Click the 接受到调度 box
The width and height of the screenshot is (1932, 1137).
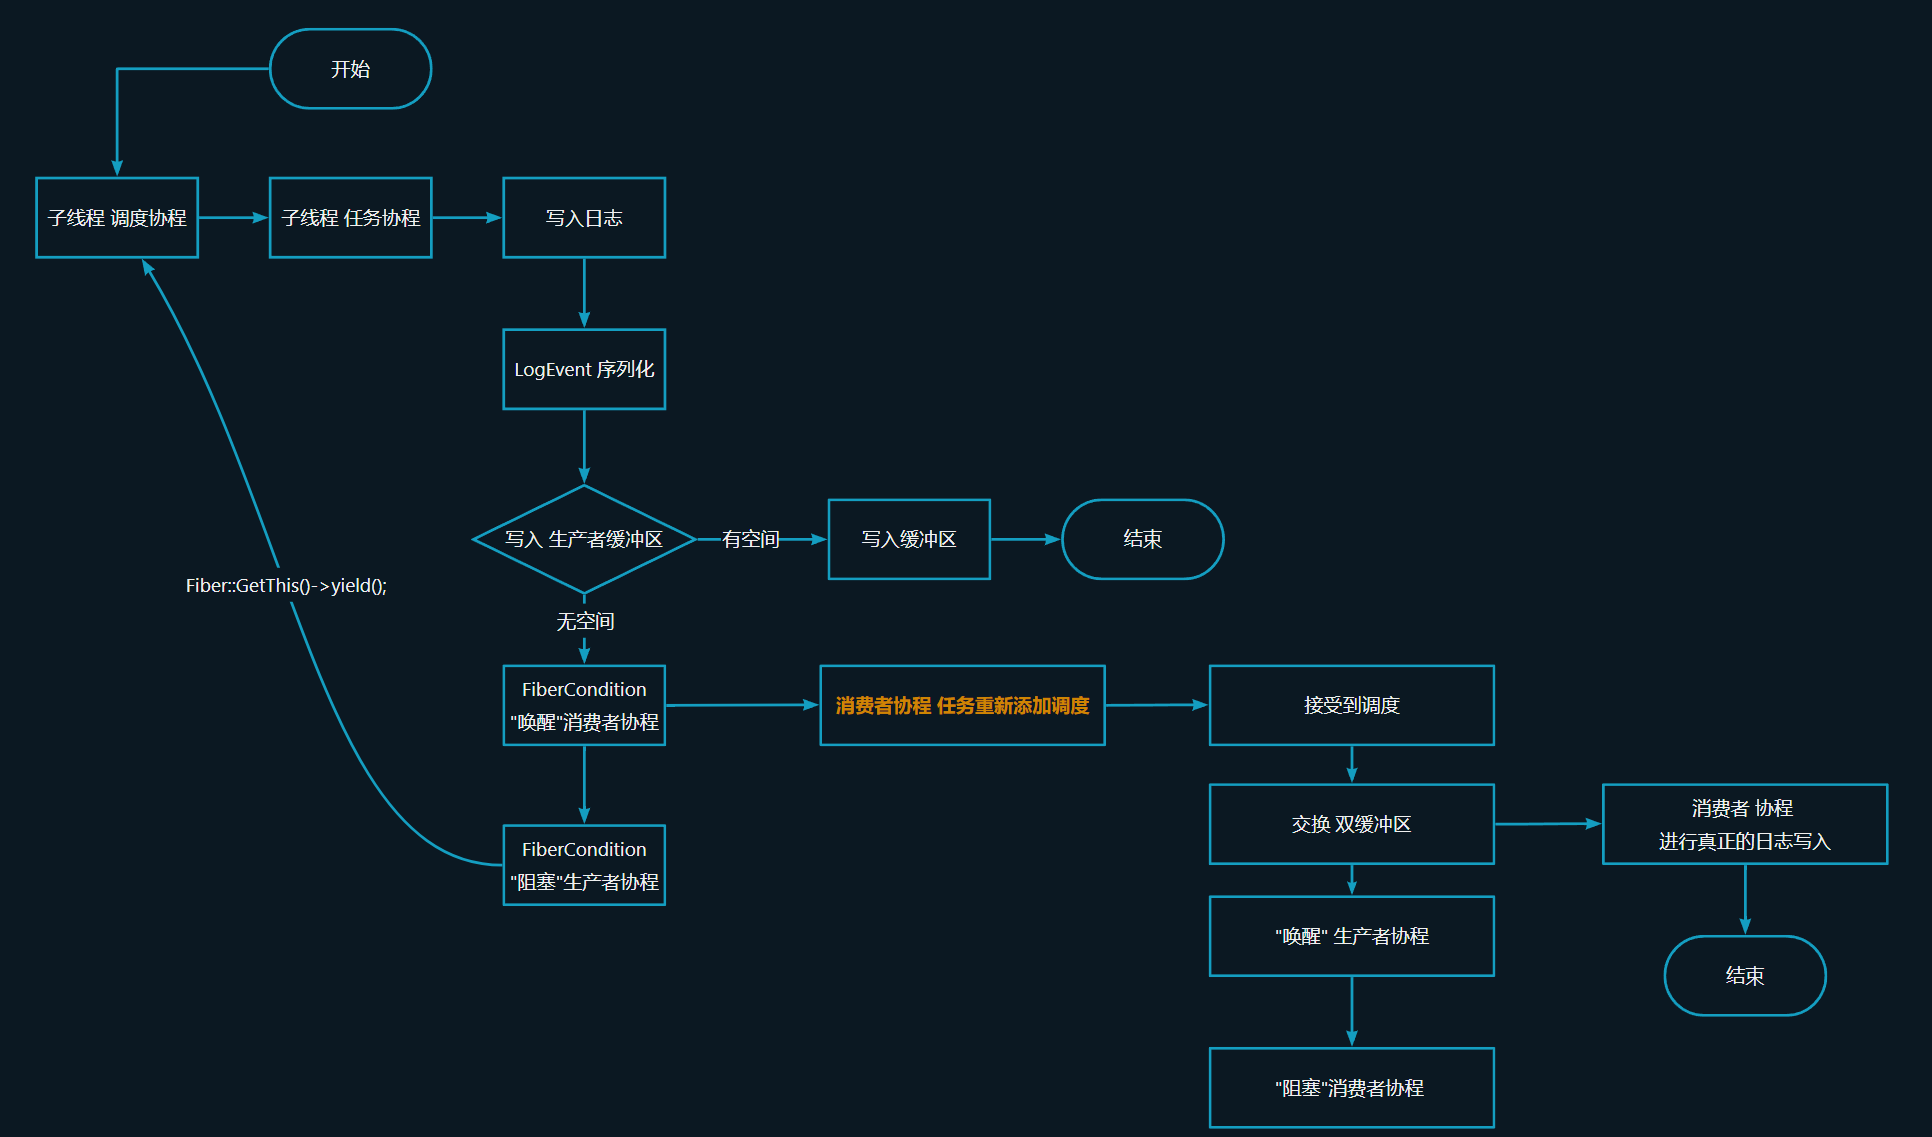coord(1351,705)
